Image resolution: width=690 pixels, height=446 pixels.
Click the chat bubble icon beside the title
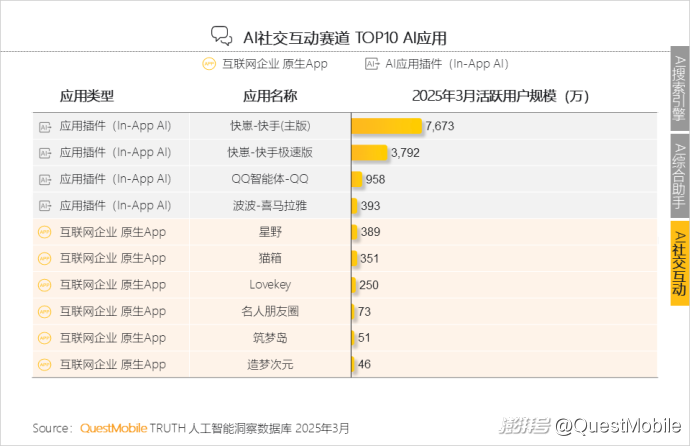click(x=221, y=36)
